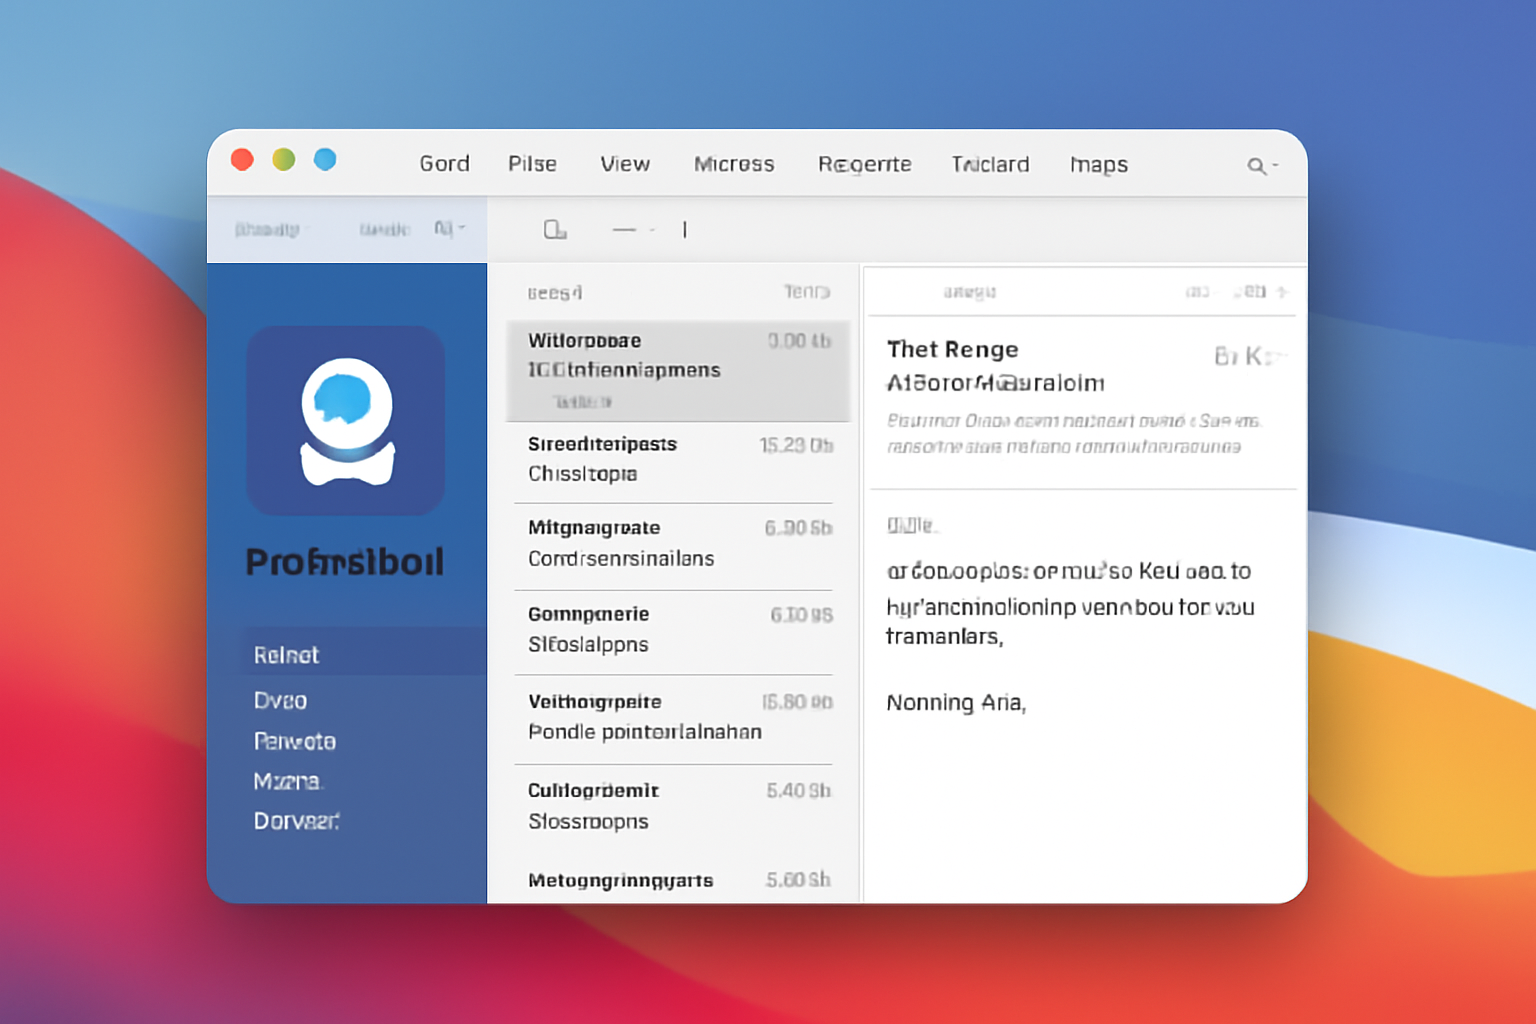Open the Maps menu
The image size is (1536, 1024).
[1098, 164]
